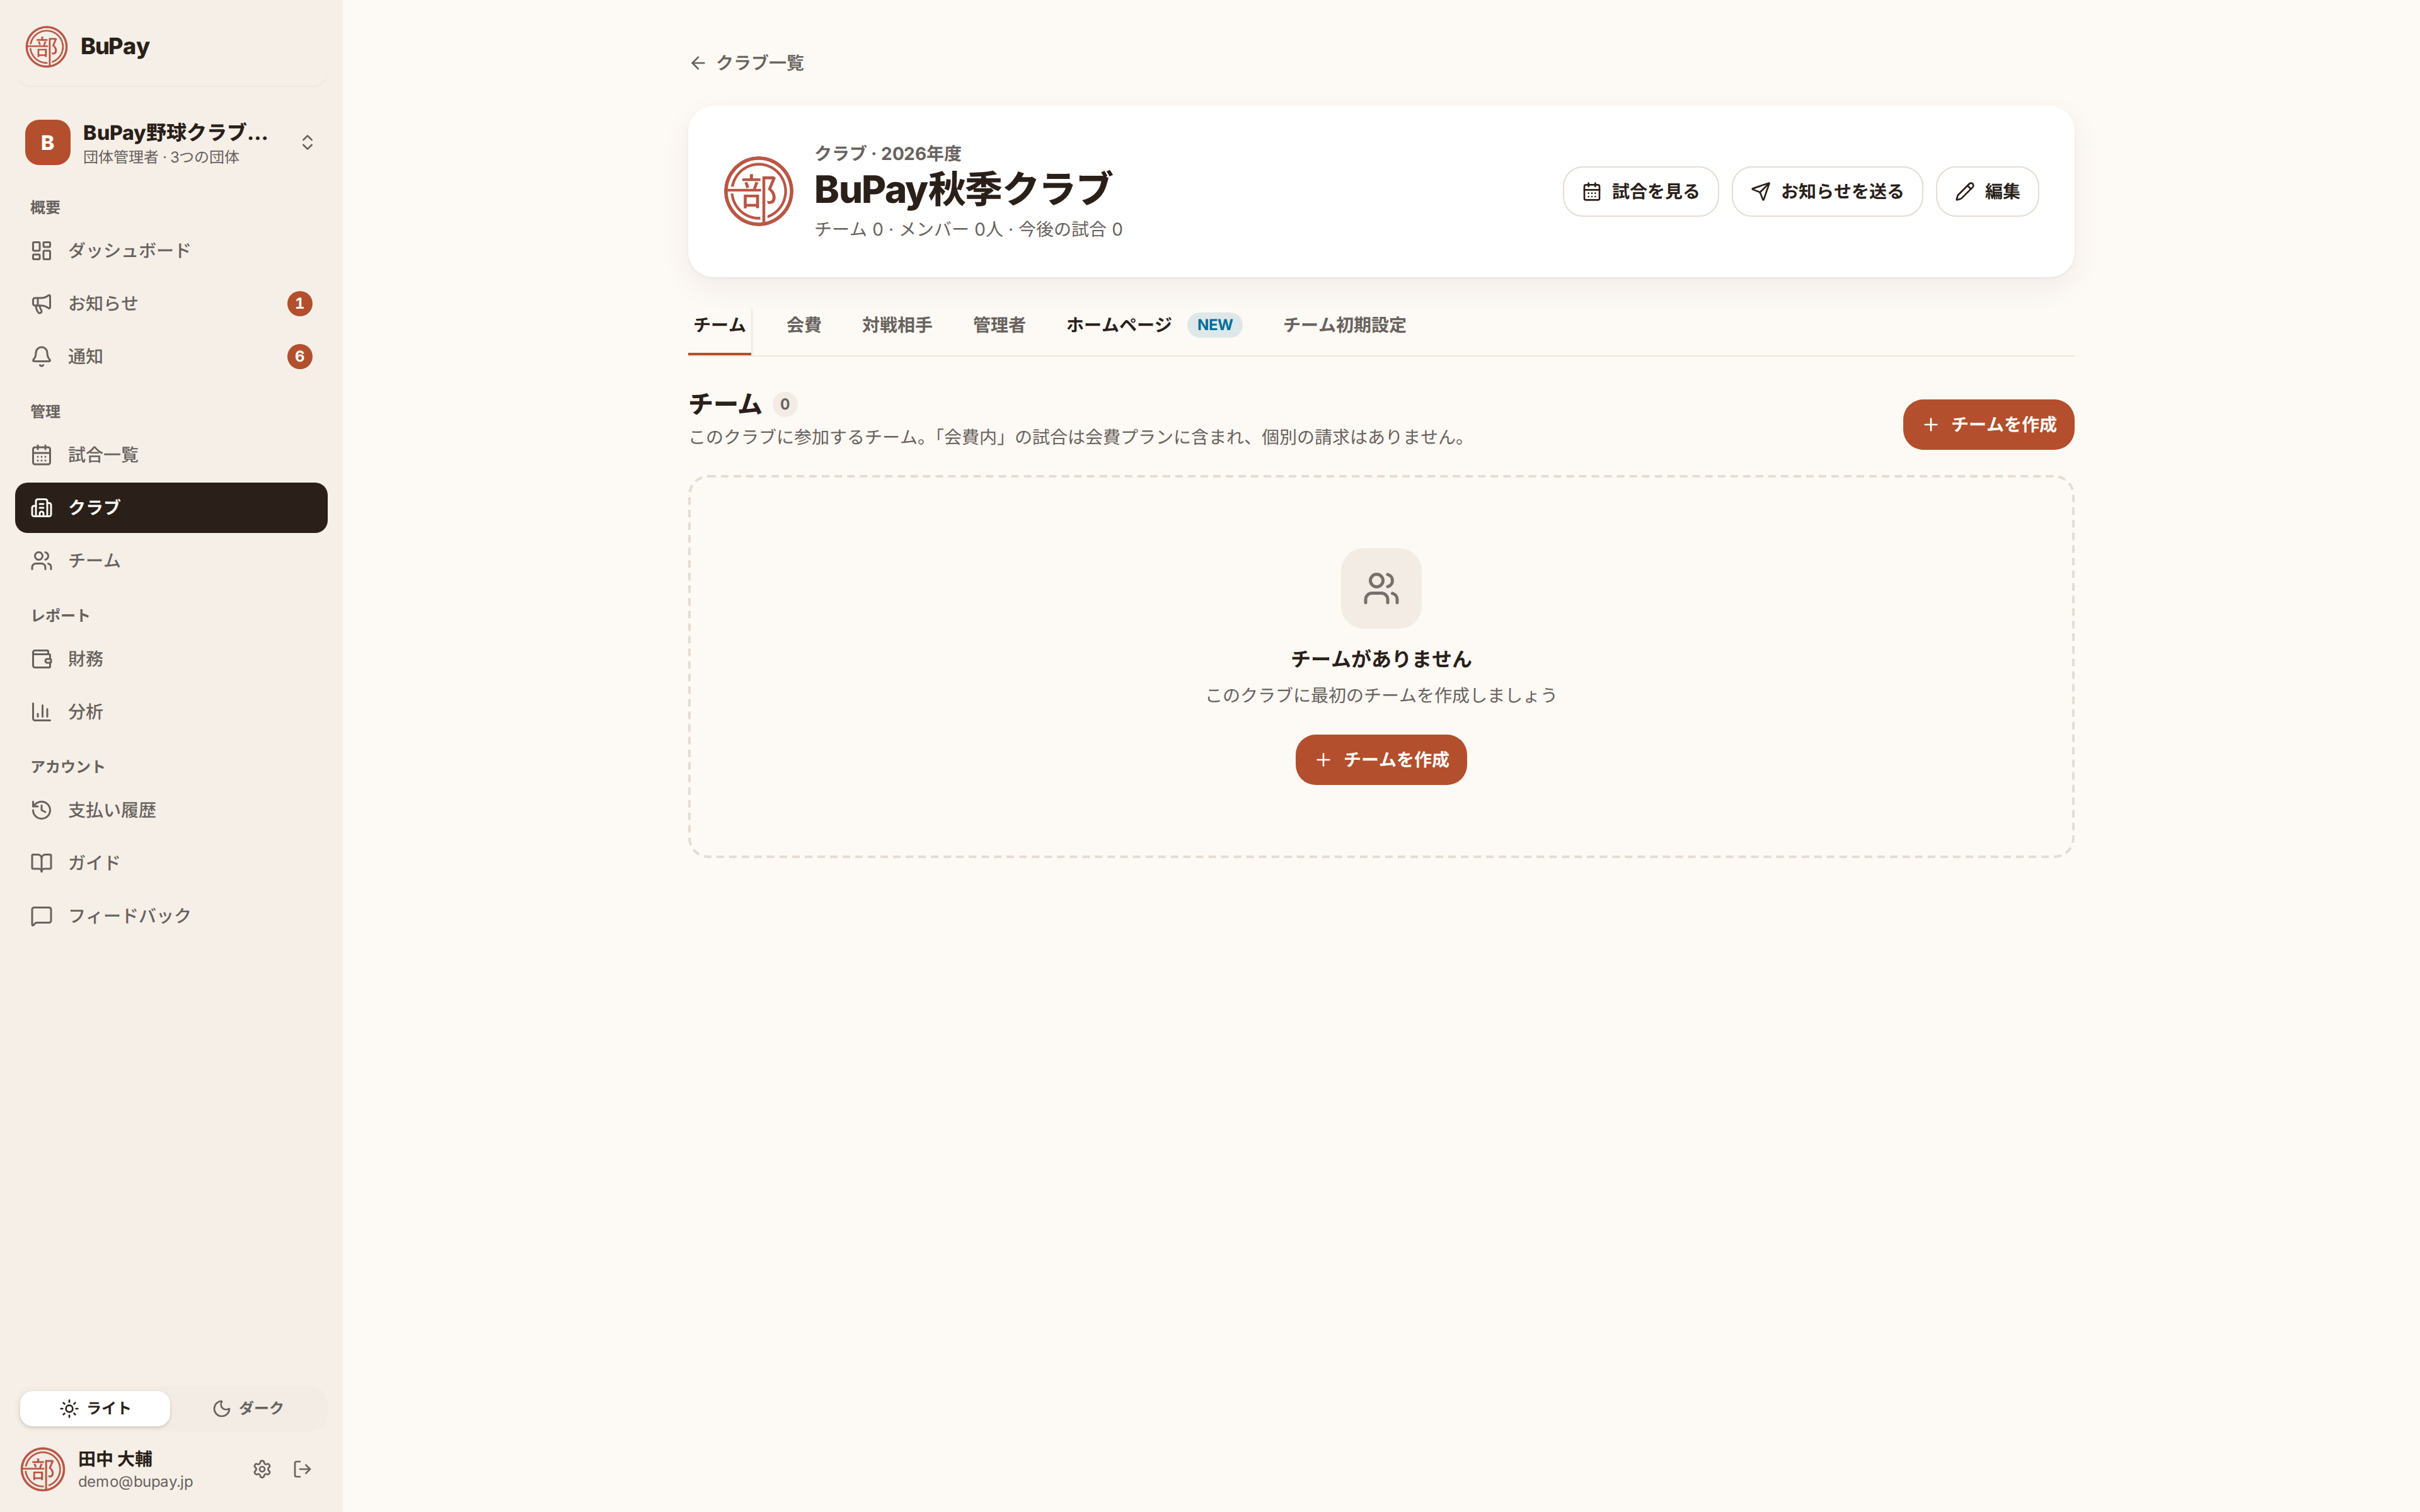
Task: Switch to ライト theme
Action: [x=95, y=1408]
